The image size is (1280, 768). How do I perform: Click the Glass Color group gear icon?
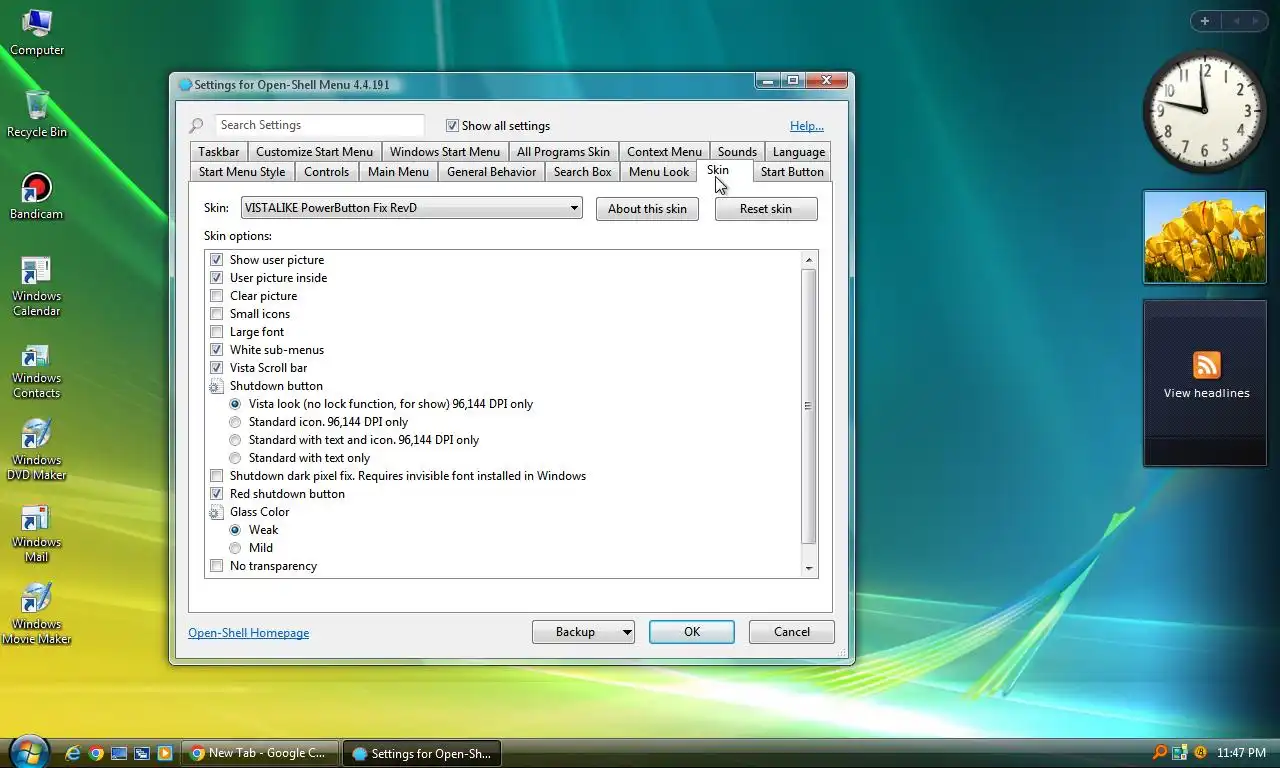point(217,512)
